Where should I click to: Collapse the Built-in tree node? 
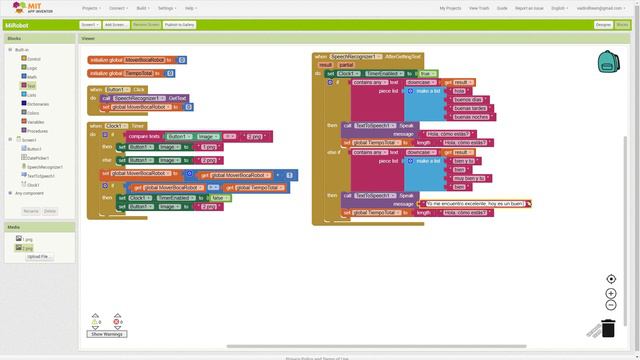point(10,49)
